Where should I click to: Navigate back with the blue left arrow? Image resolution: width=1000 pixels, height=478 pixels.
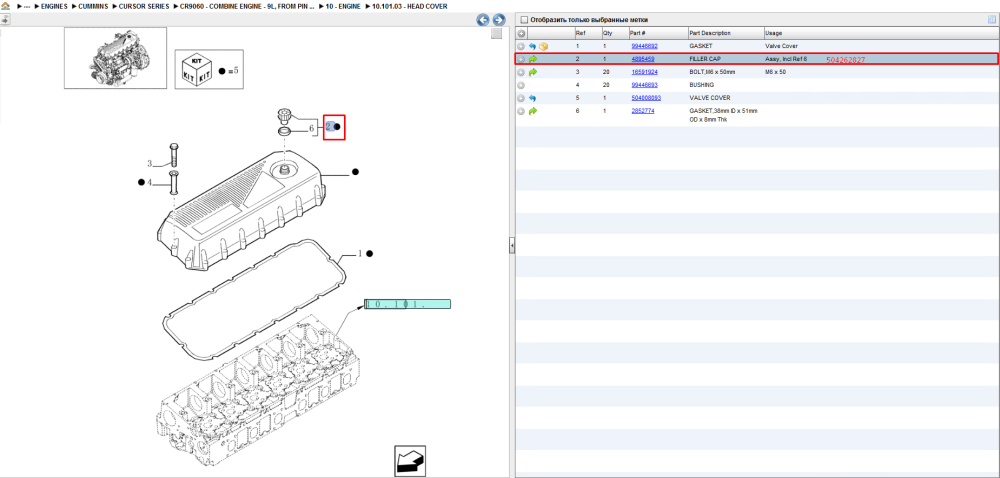[x=483, y=20]
